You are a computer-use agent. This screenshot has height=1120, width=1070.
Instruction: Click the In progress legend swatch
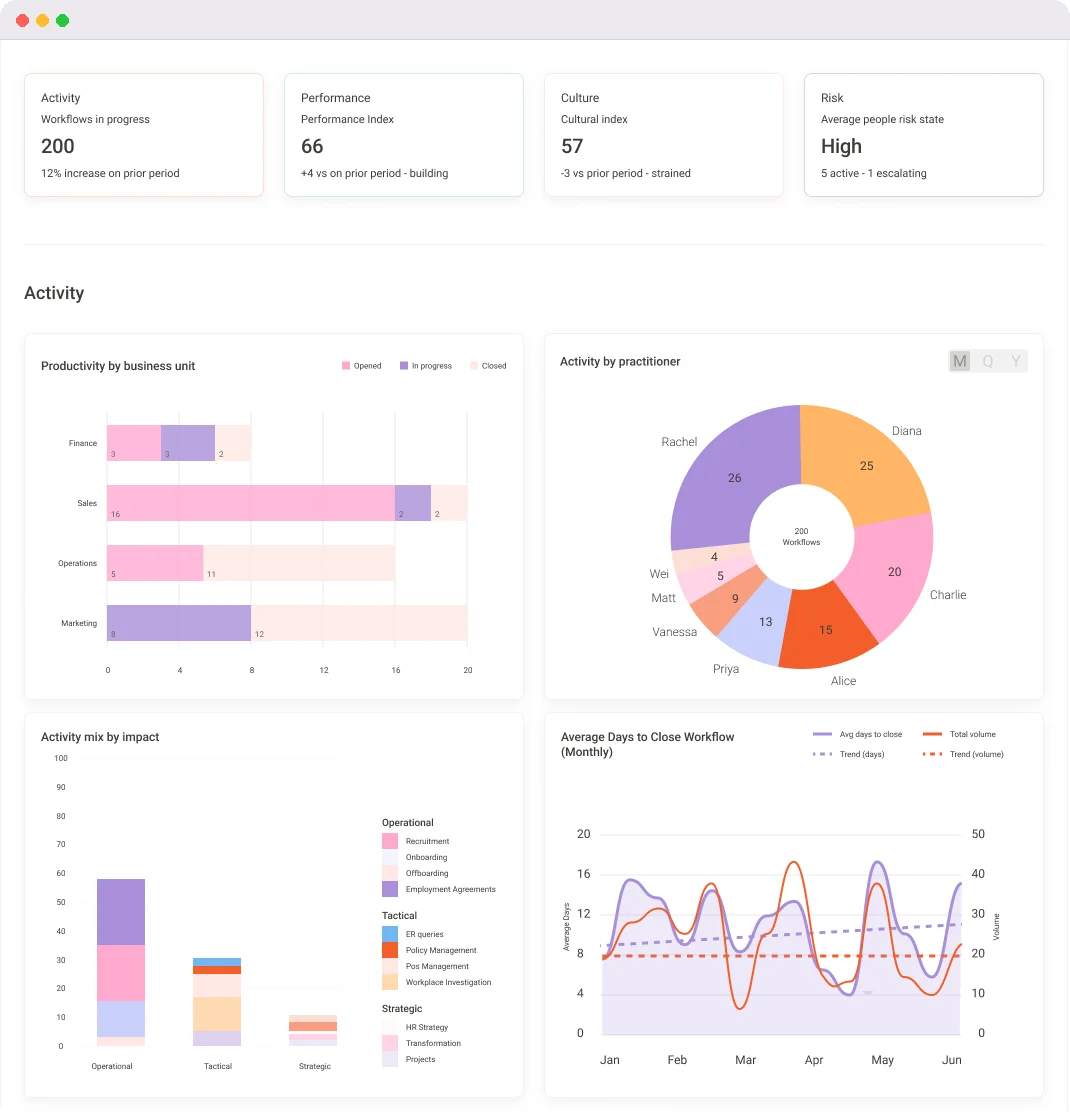pyautogui.click(x=404, y=366)
